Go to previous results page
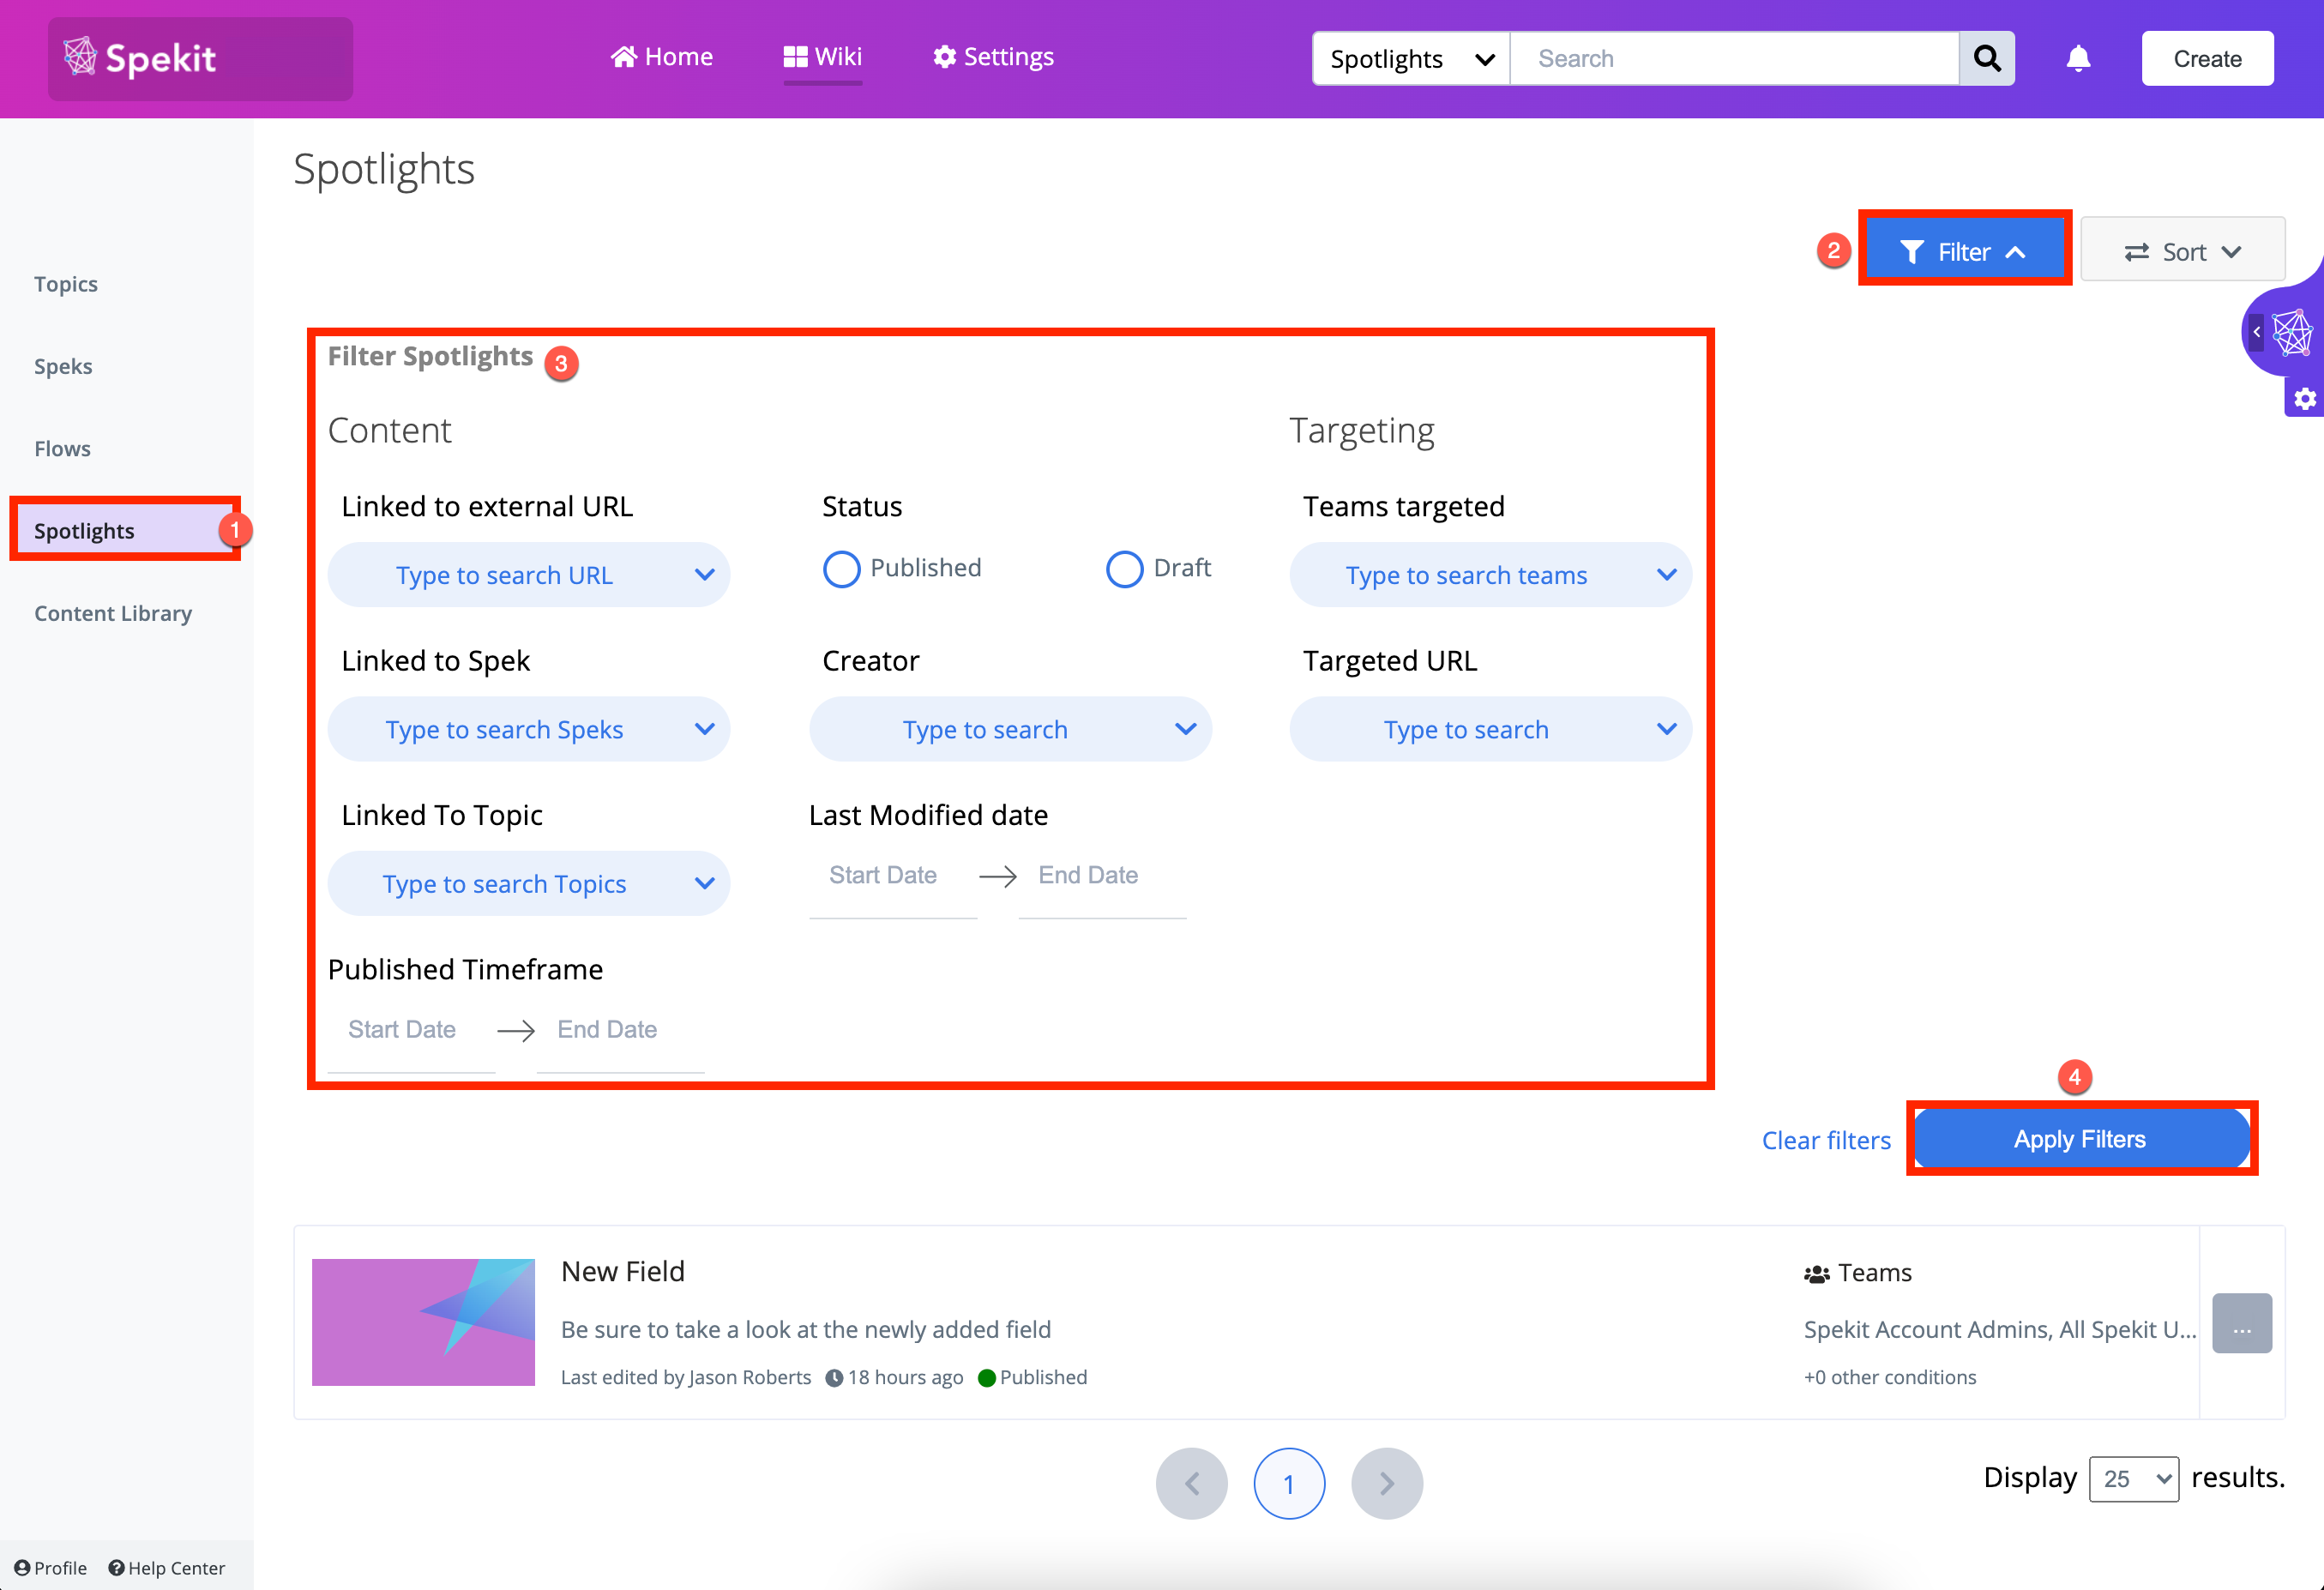2324x1590 pixels. (1191, 1483)
